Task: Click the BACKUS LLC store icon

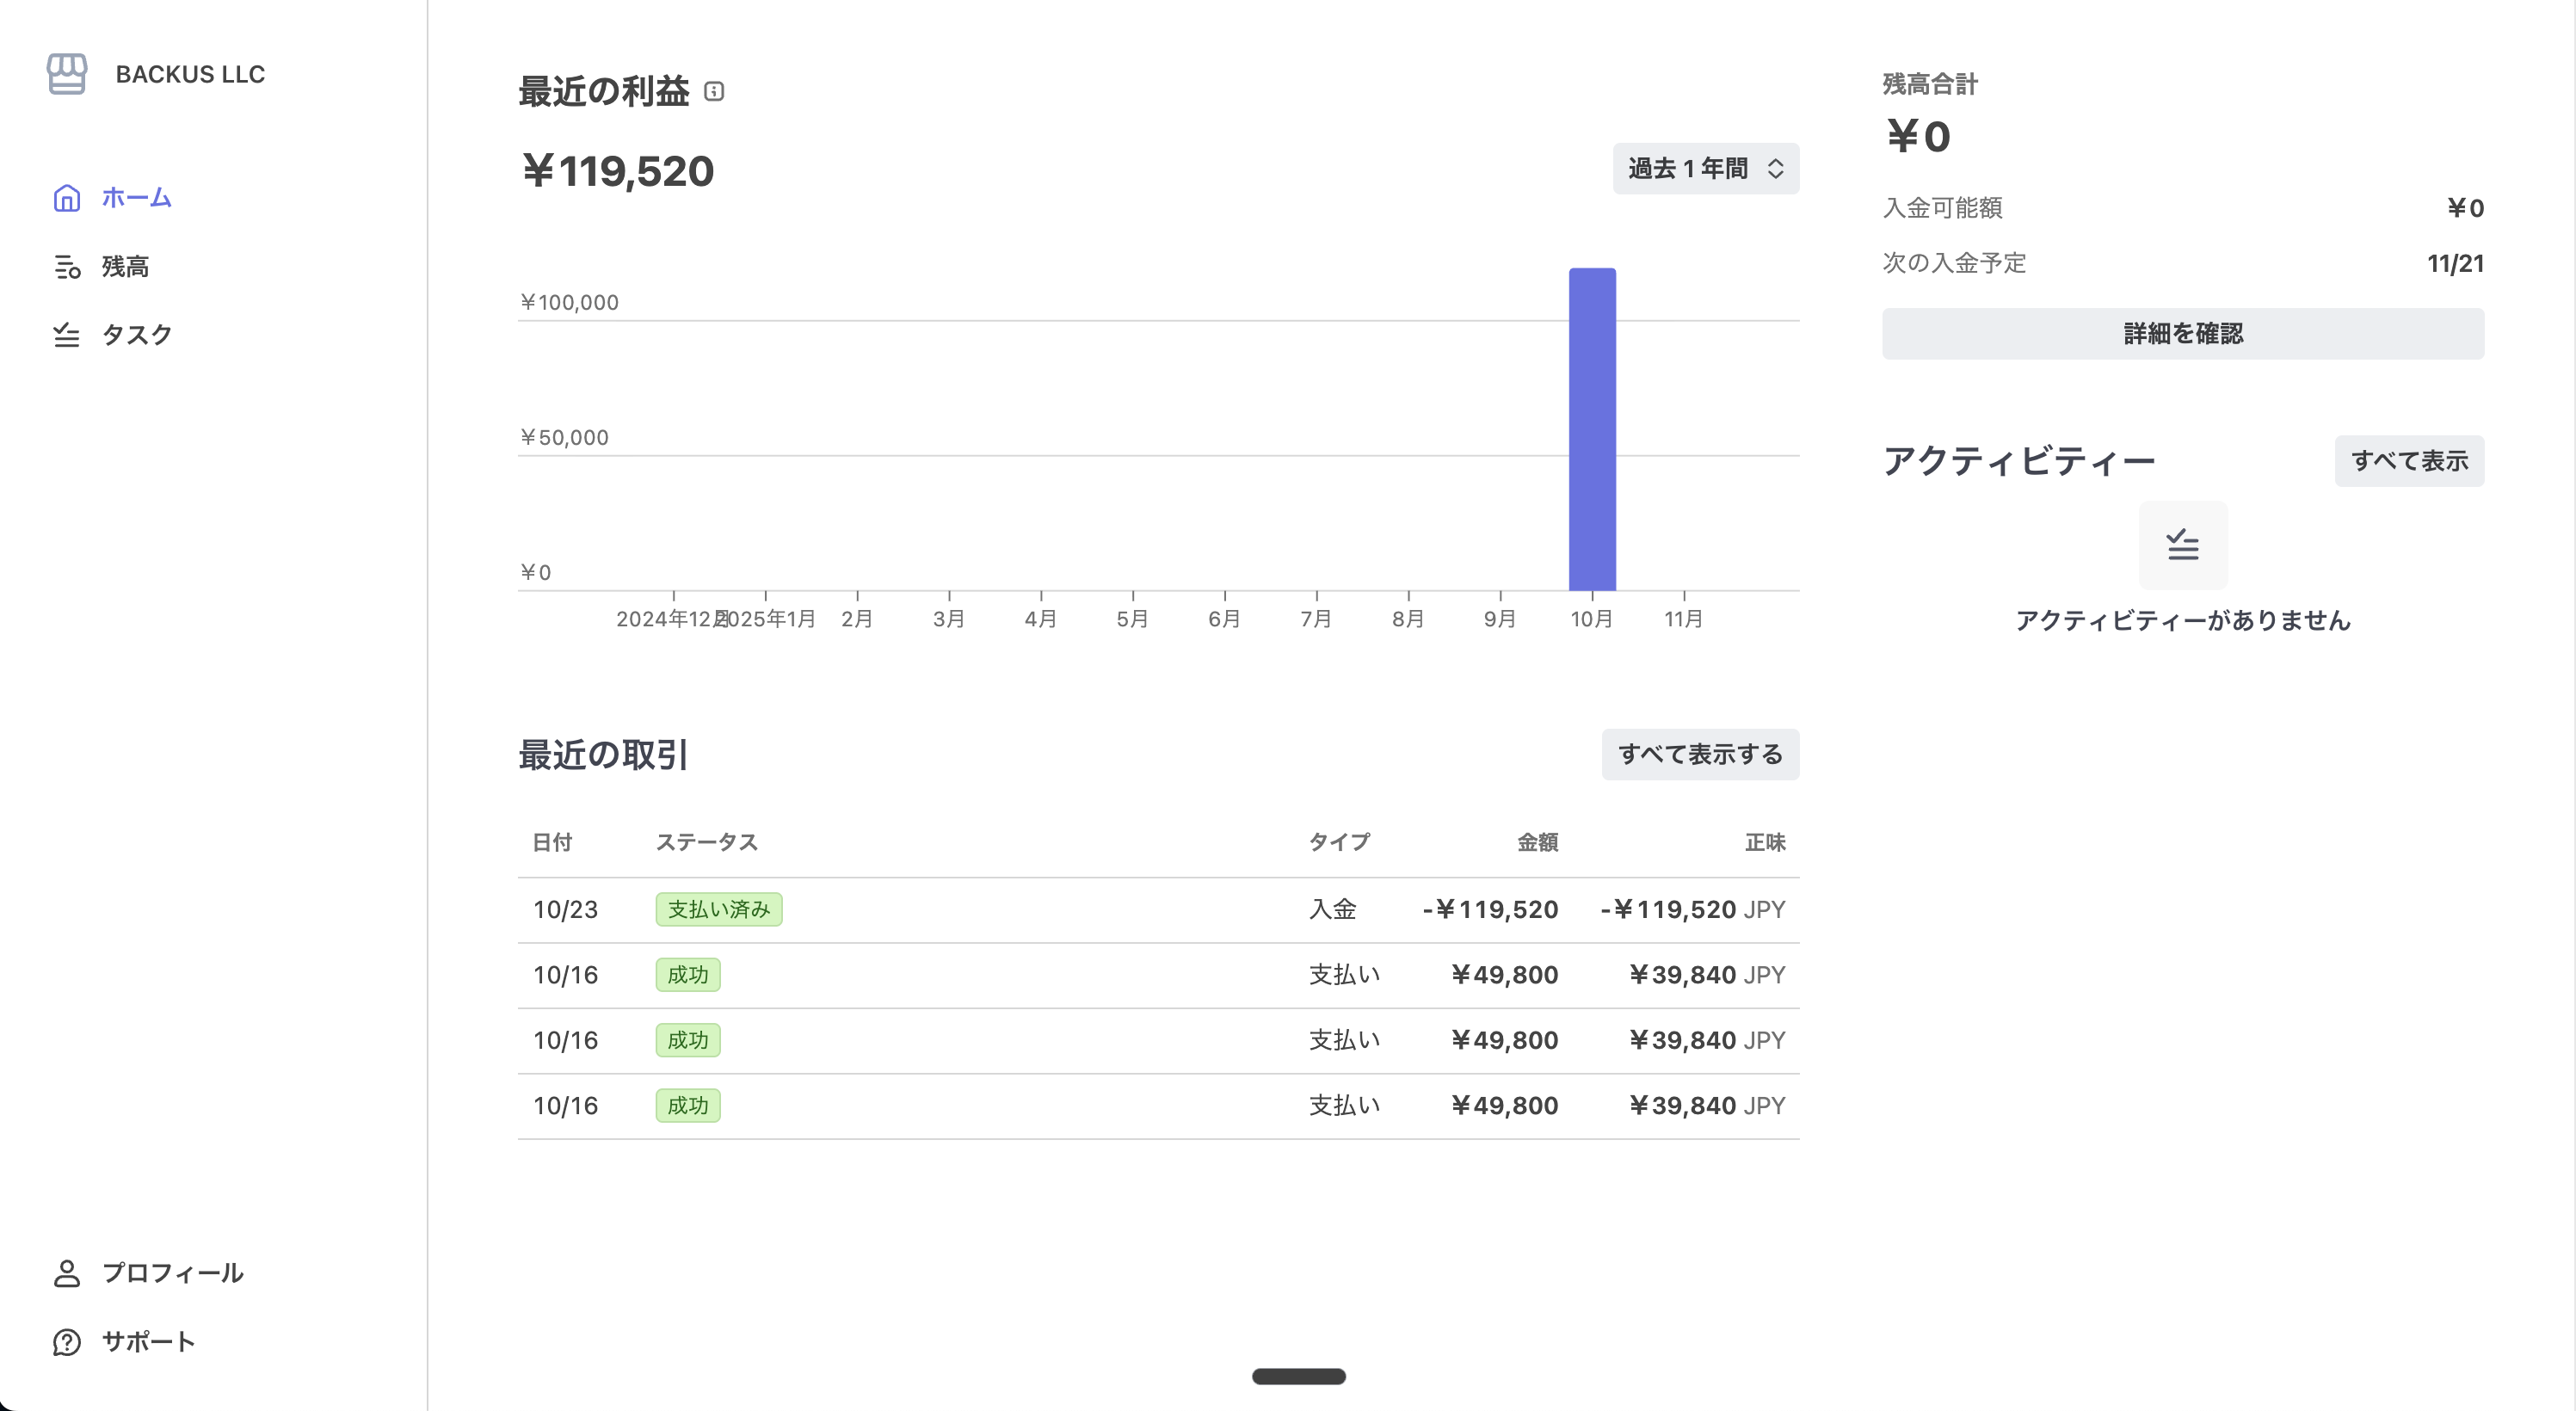Action: click(x=67, y=74)
